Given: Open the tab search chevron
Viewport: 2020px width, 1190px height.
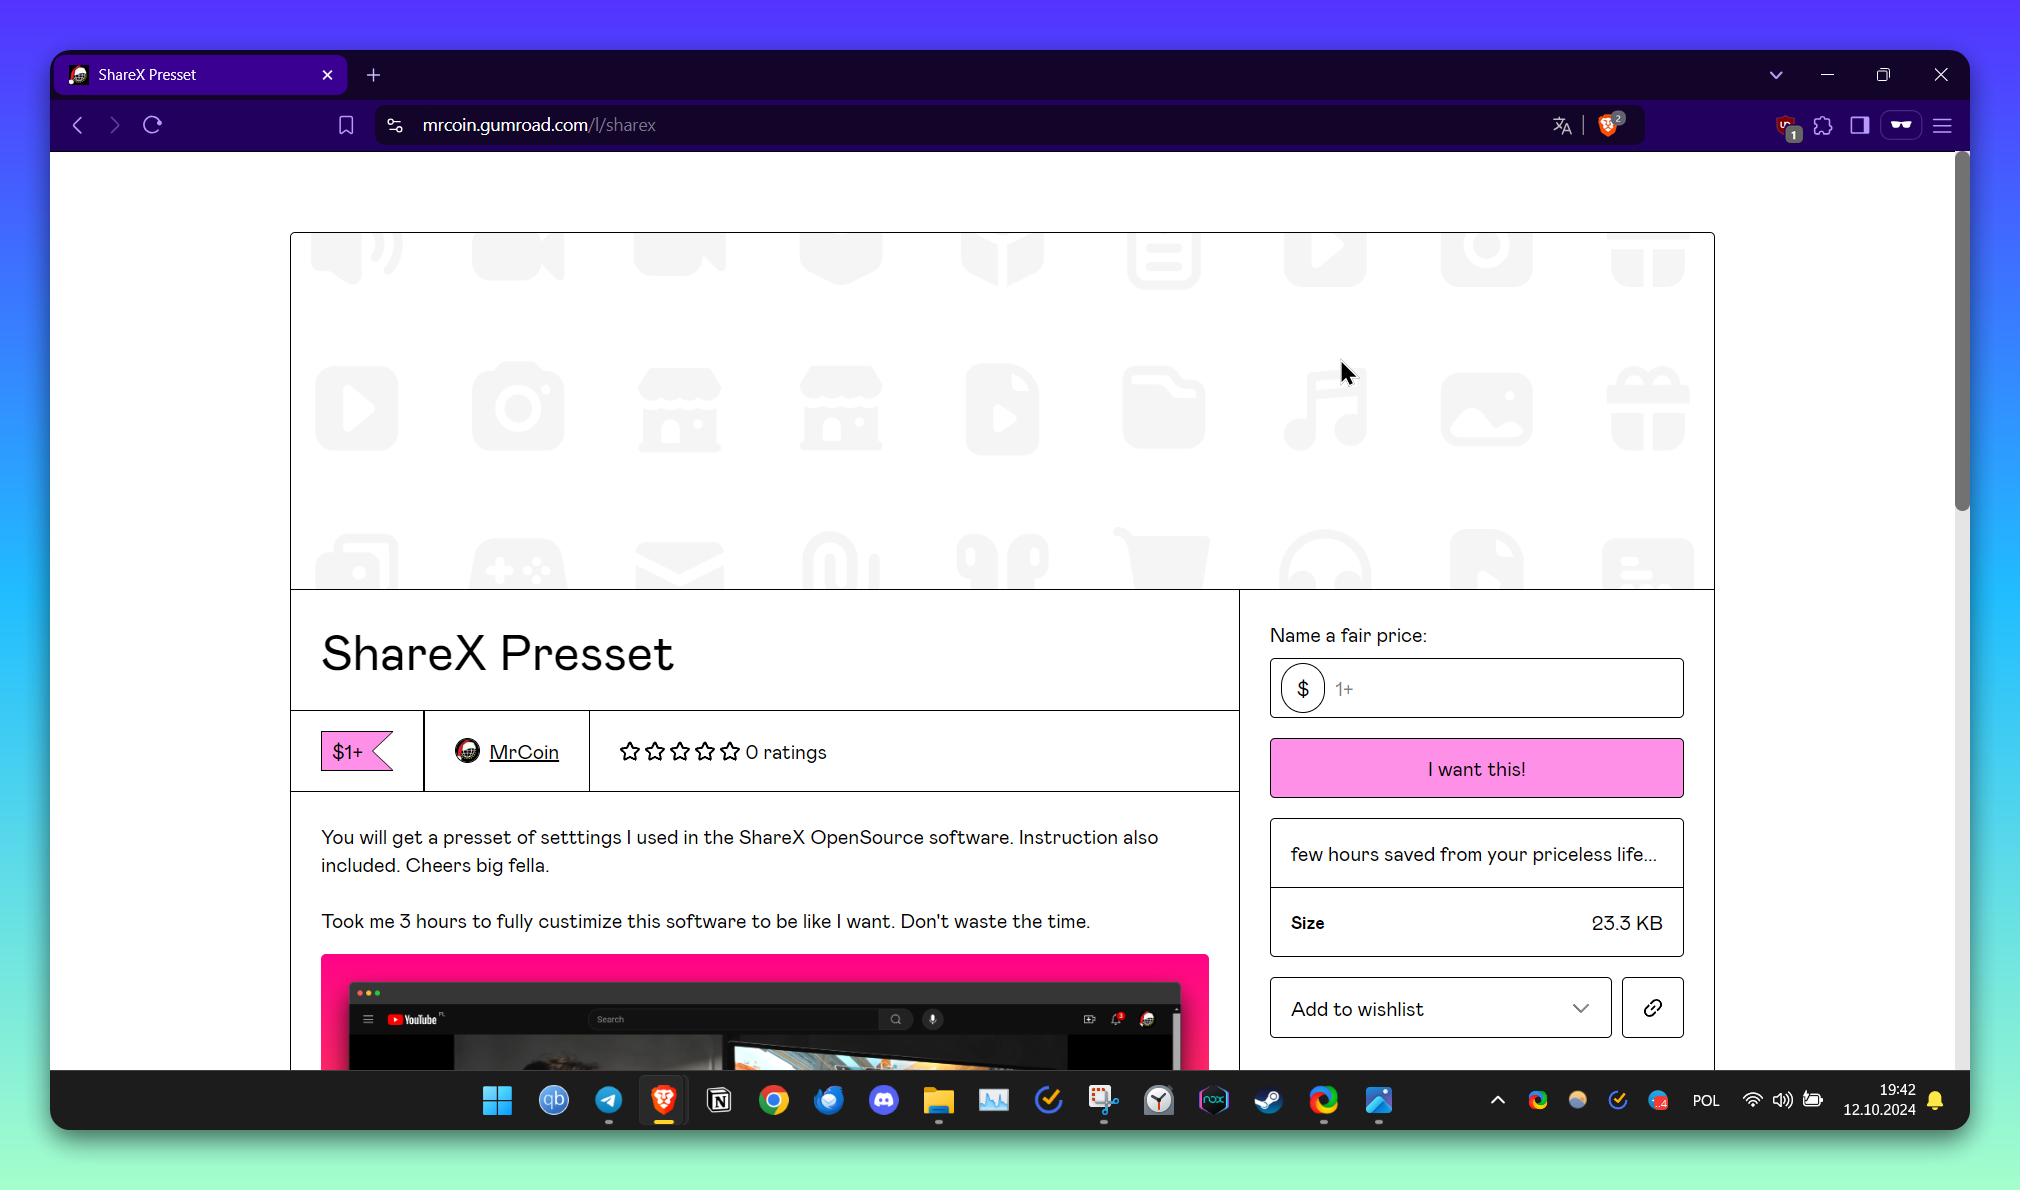Looking at the screenshot, I should coord(1776,74).
